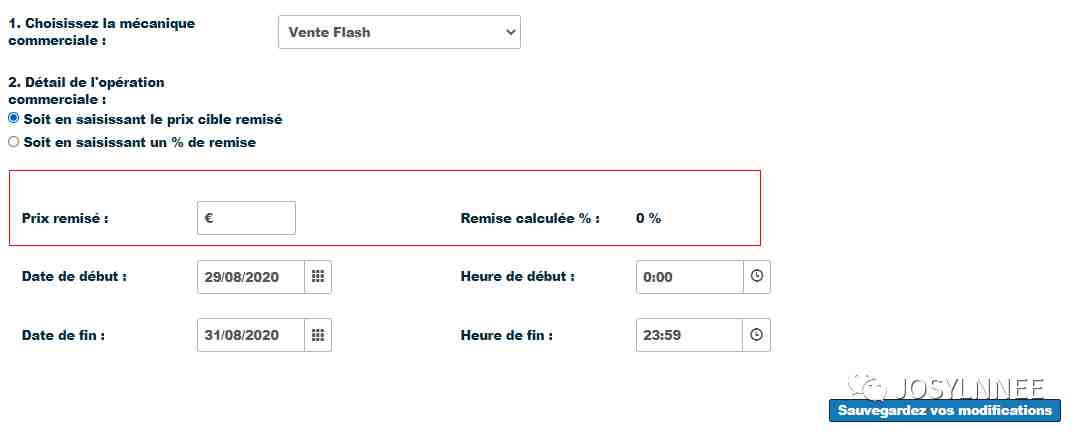This screenshot has height=434, width=1080.
Task: Focus the Prix remisé euro input field
Action: 247,218
